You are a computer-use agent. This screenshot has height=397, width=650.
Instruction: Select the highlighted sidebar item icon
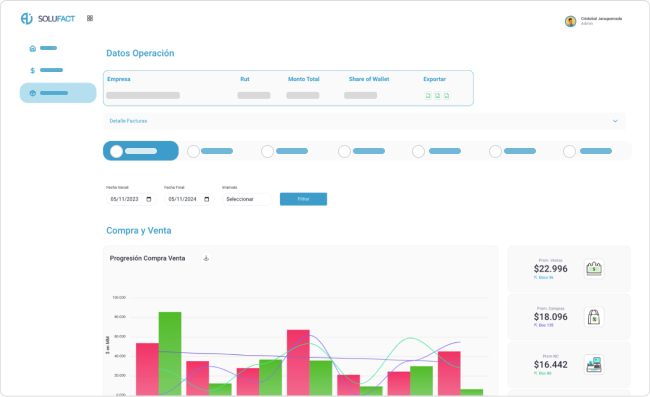coord(33,93)
